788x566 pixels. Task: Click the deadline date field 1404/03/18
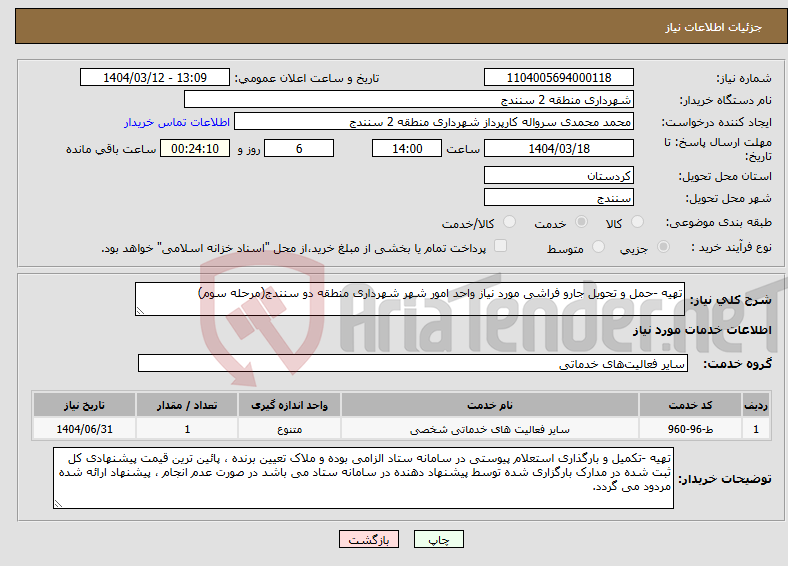pos(558,148)
